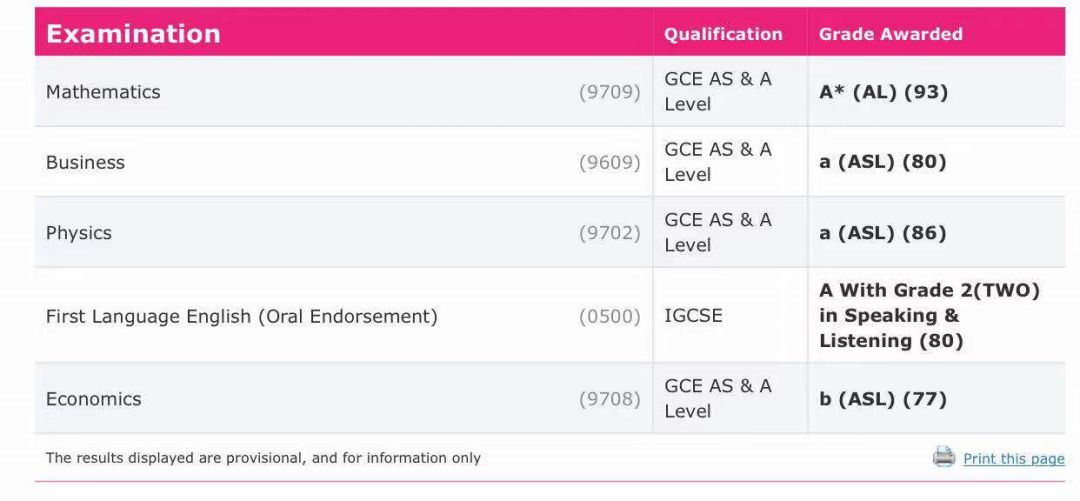Select the Mathematics examination row

pyautogui.click(x=550, y=92)
